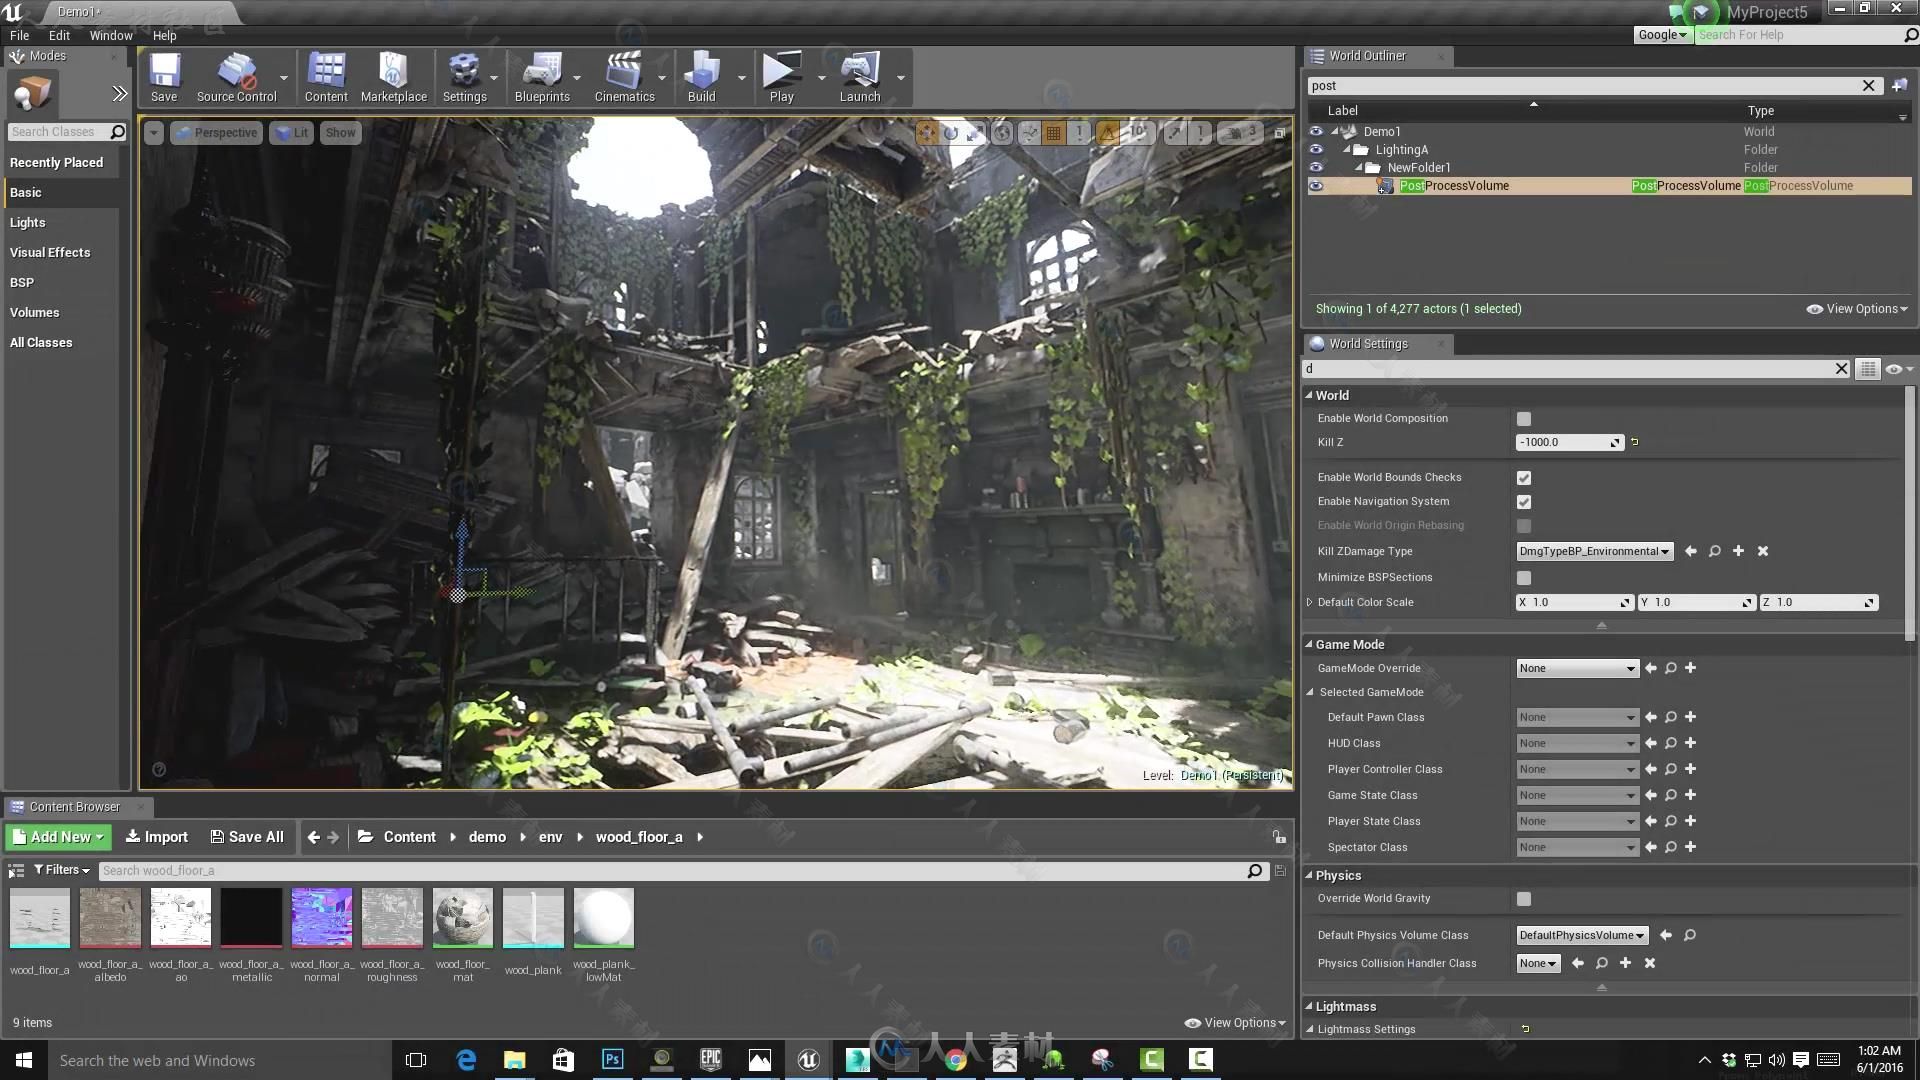The width and height of the screenshot is (1920, 1080).
Task: Toggle Override World Gravity checkbox
Action: click(x=1523, y=899)
